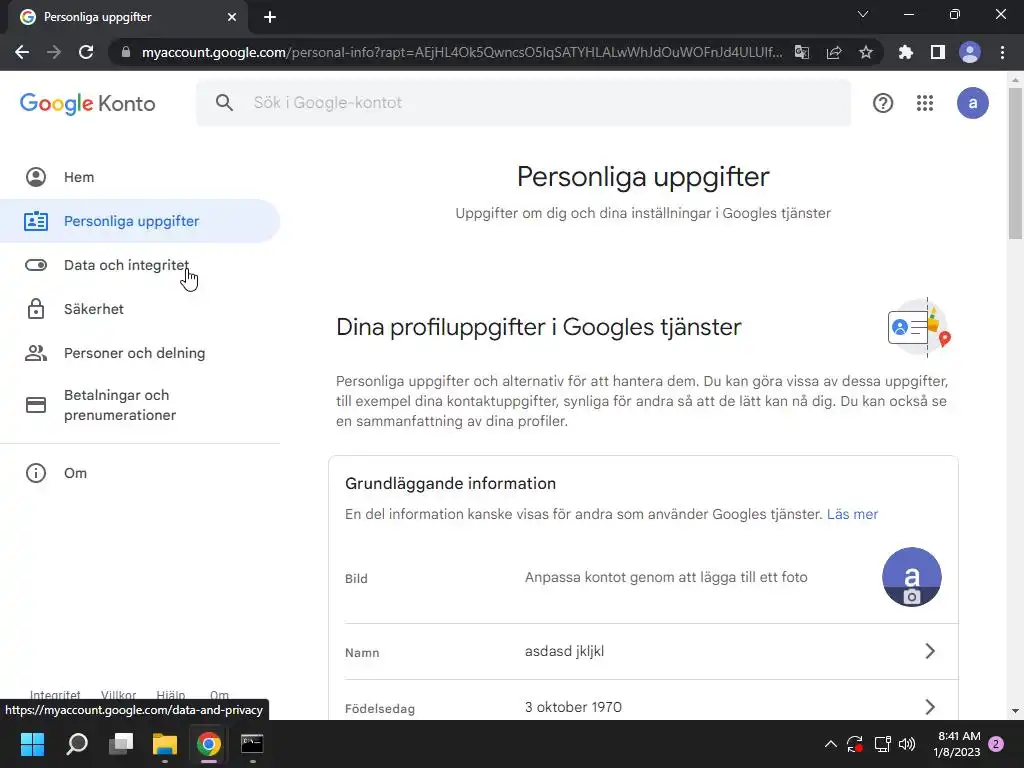Click the browser forward arrow
This screenshot has width=1024, height=768.
click(54, 52)
